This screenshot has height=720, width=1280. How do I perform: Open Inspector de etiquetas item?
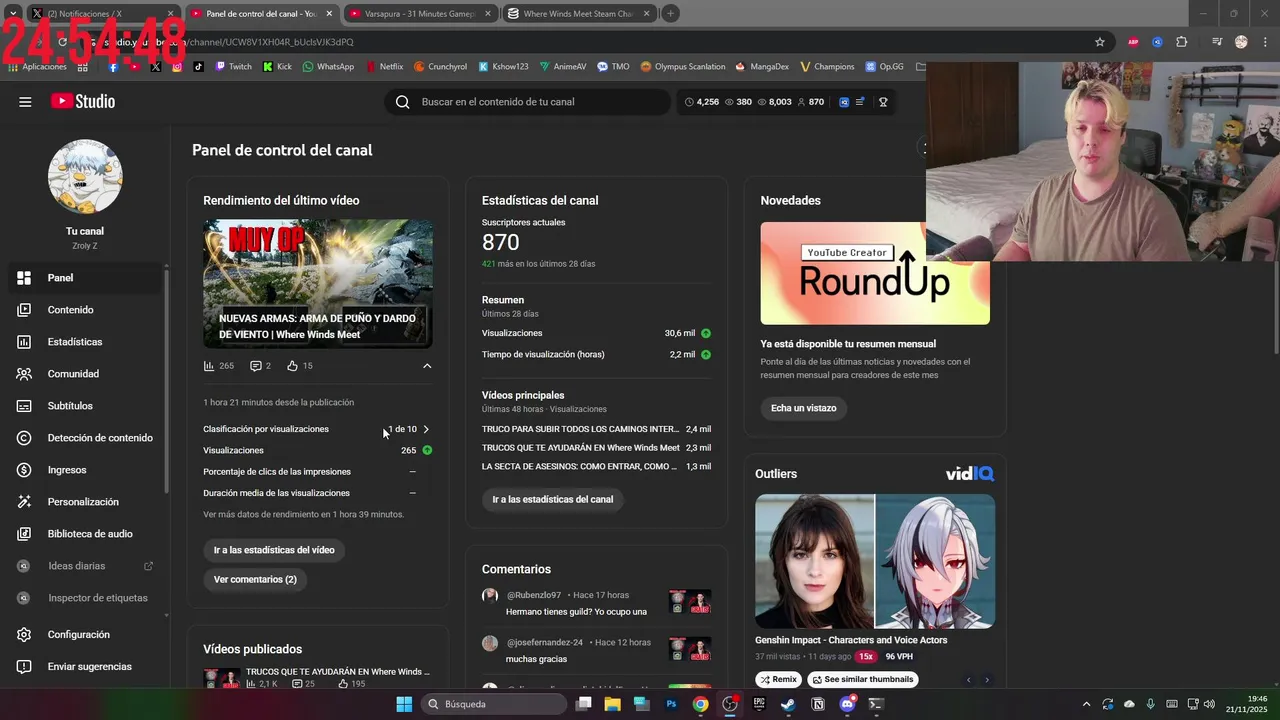tap(85, 598)
